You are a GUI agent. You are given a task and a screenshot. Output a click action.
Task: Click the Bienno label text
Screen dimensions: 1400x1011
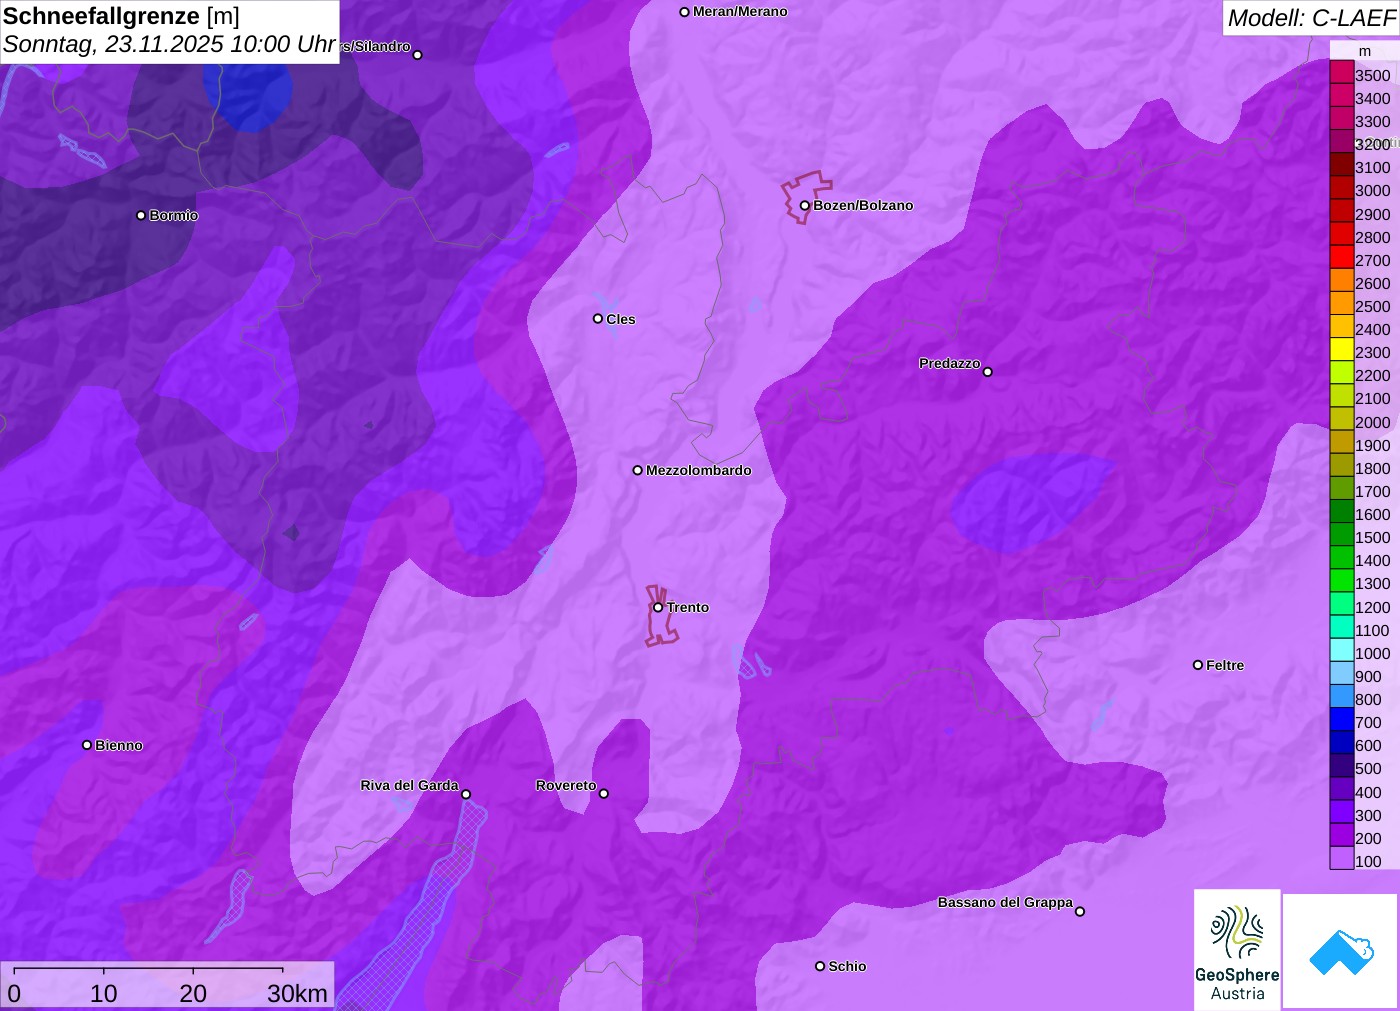pyautogui.click(x=119, y=745)
